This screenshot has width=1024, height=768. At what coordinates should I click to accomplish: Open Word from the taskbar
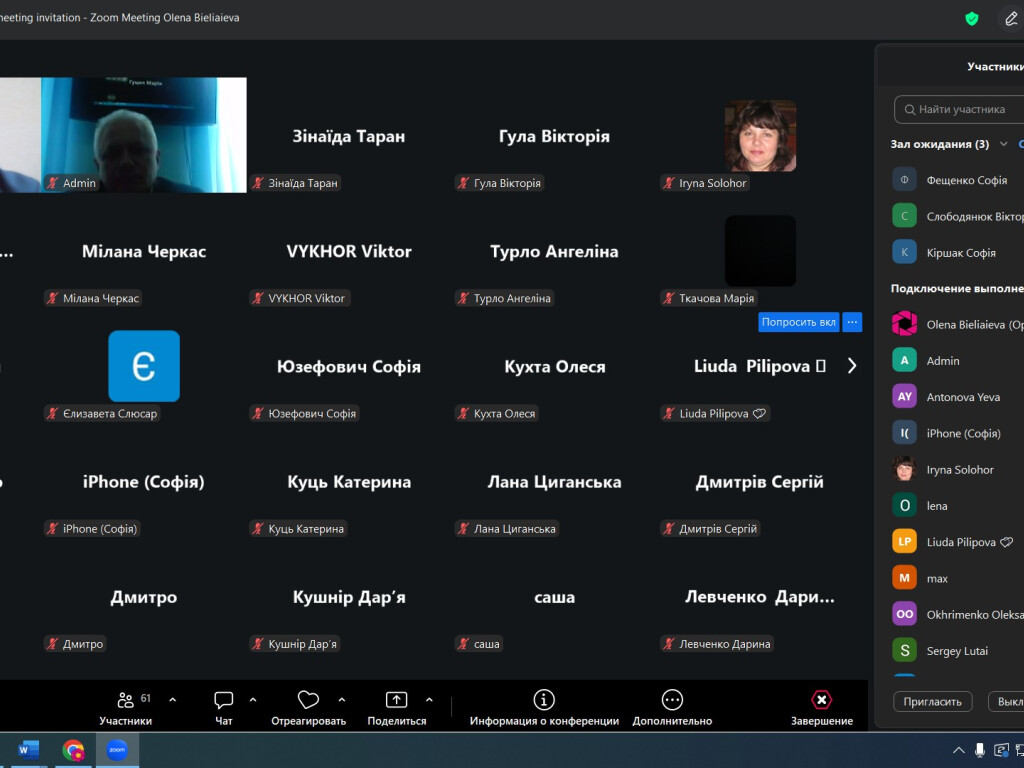[x=29, y=750]
